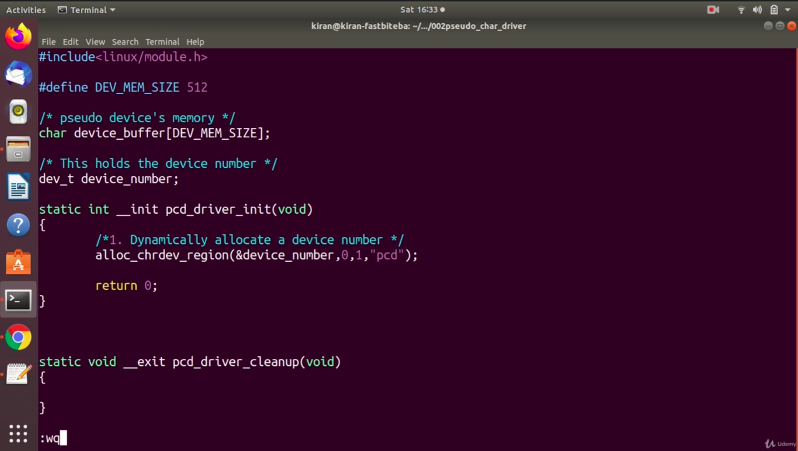The width and height of the screenshot is (798, 451).
Task: Maximize the terminal window
Action: click(x=780, y=26)
